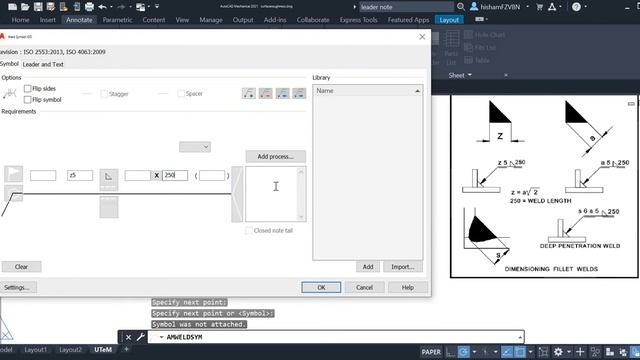Open the Parametric ribbon tab
The width and height of the screenshot is (640, 360).
(117, 20)
